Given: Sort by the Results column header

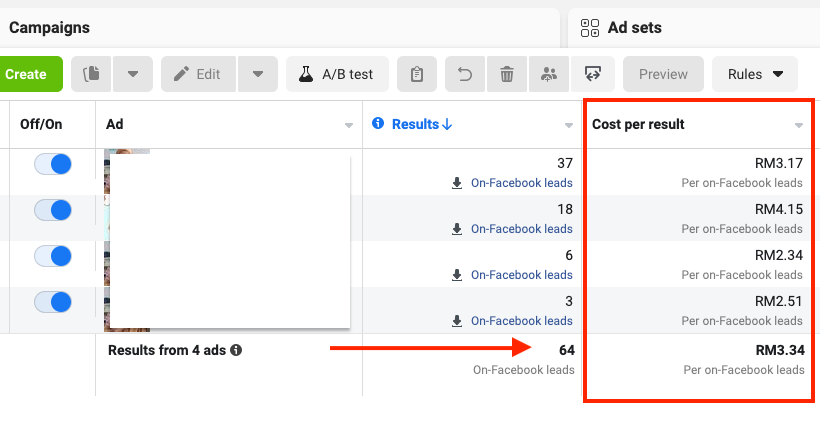Looking at the screenshot, I should 422,124.
